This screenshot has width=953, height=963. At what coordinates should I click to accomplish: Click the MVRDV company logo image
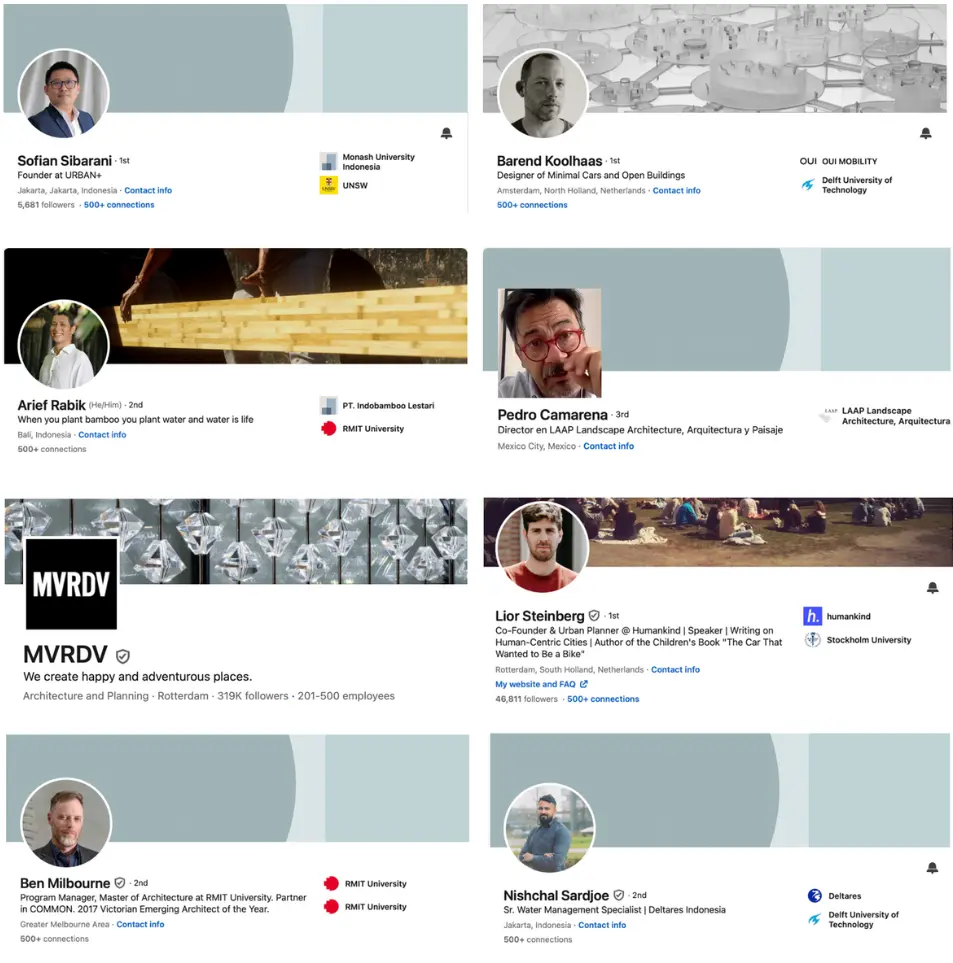pos(71,583)
